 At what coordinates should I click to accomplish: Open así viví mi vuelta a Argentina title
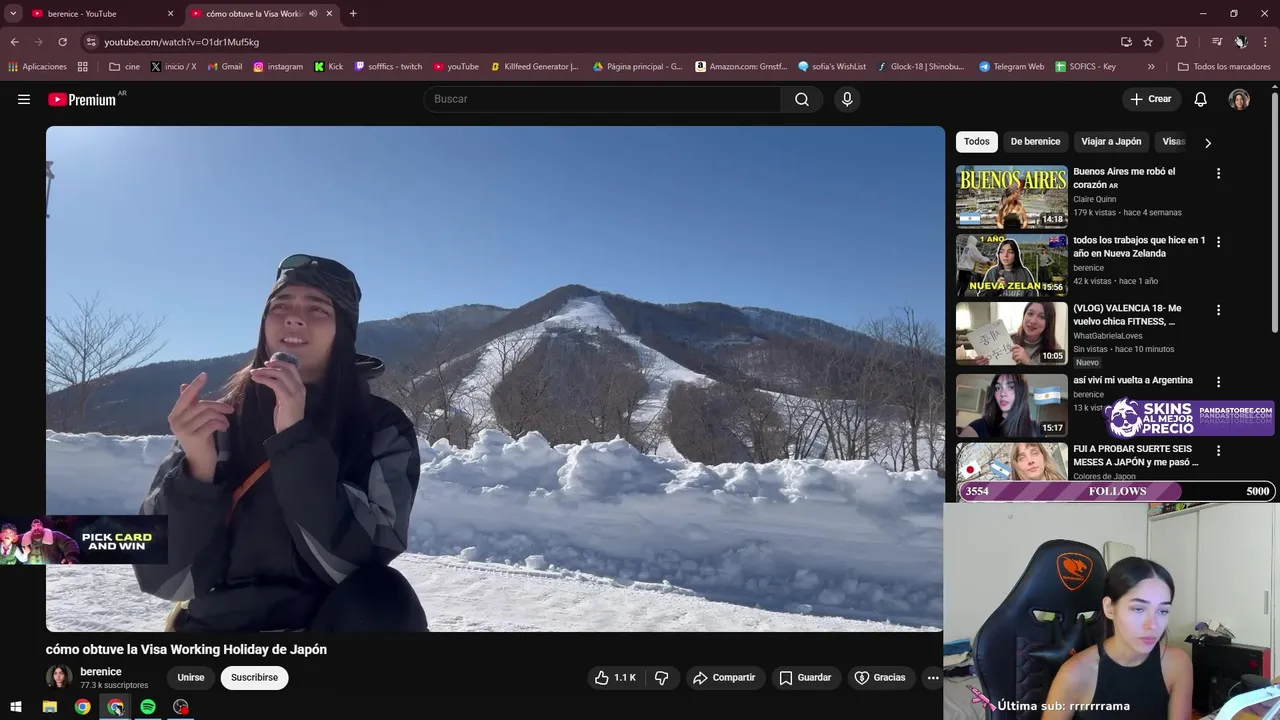pos(1133,381)
